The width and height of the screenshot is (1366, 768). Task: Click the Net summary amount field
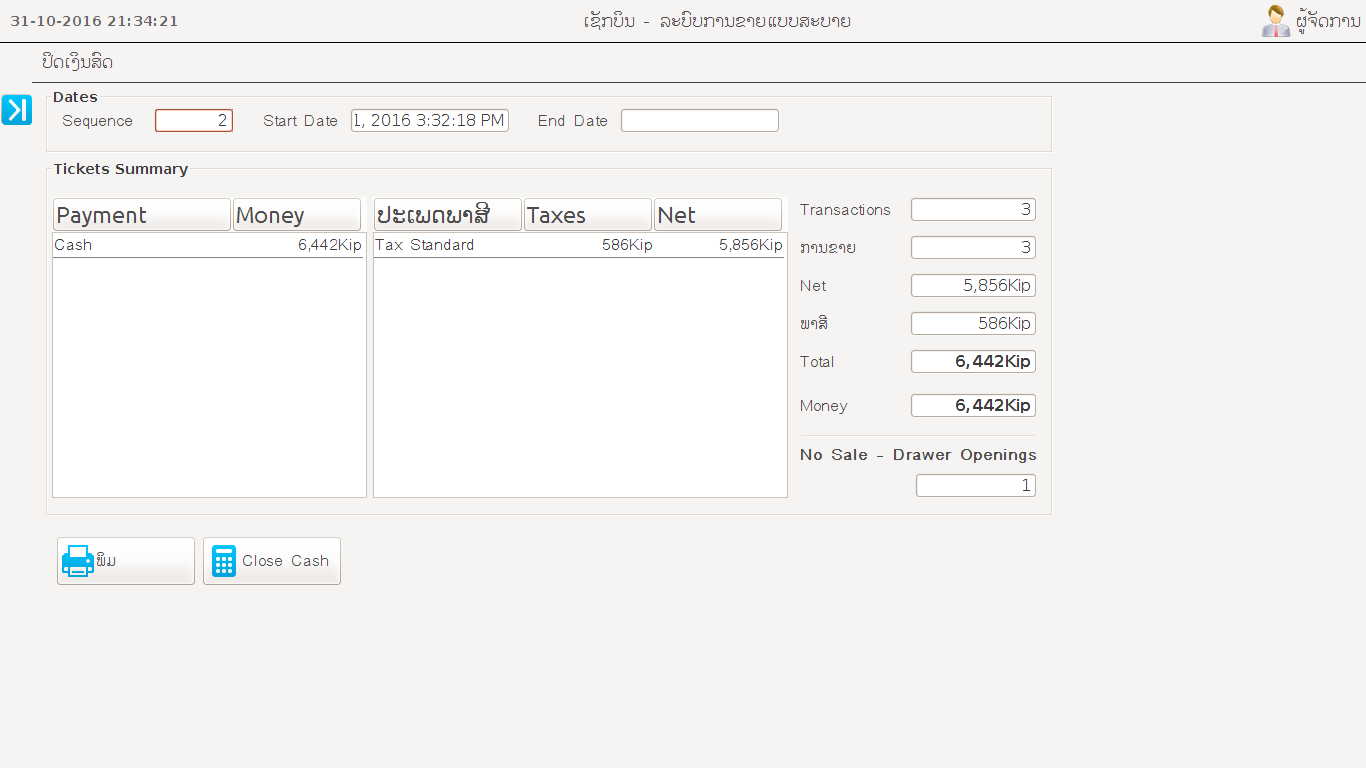tap(972, 286)
